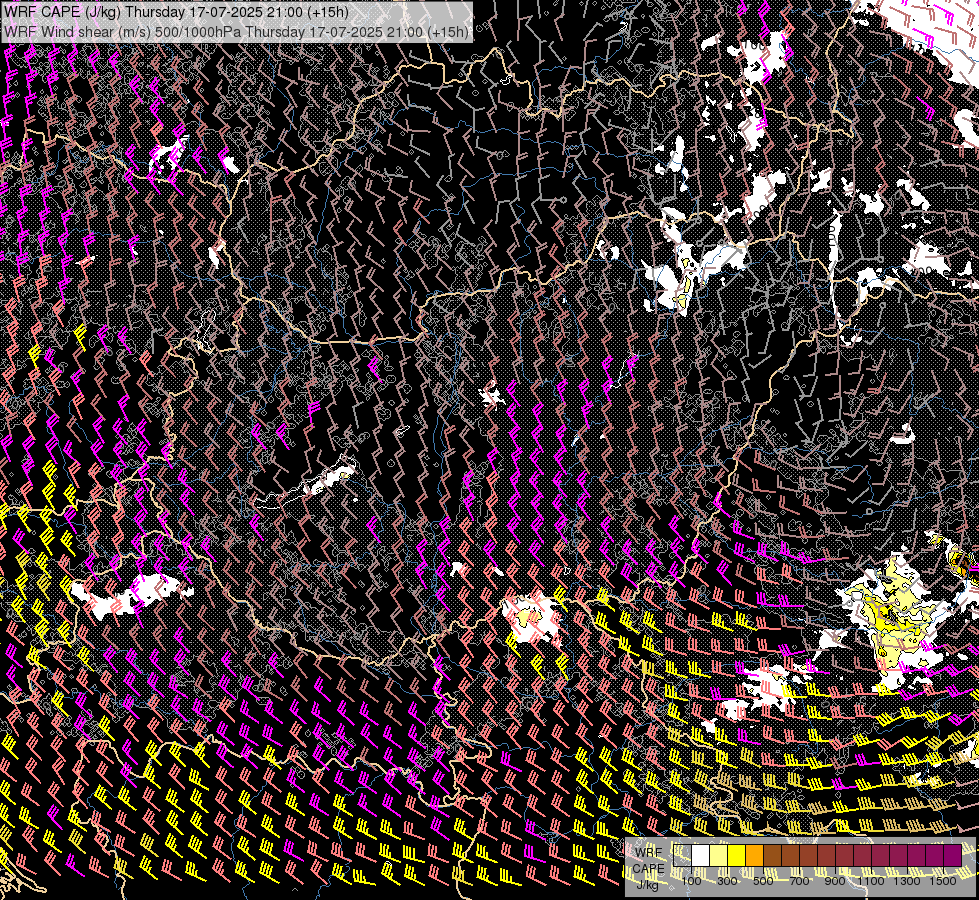Select the bright yellow CAPE legend swatch
Image resolution: width=979 pixels, height=900 pixels.
tap(737, 855)
